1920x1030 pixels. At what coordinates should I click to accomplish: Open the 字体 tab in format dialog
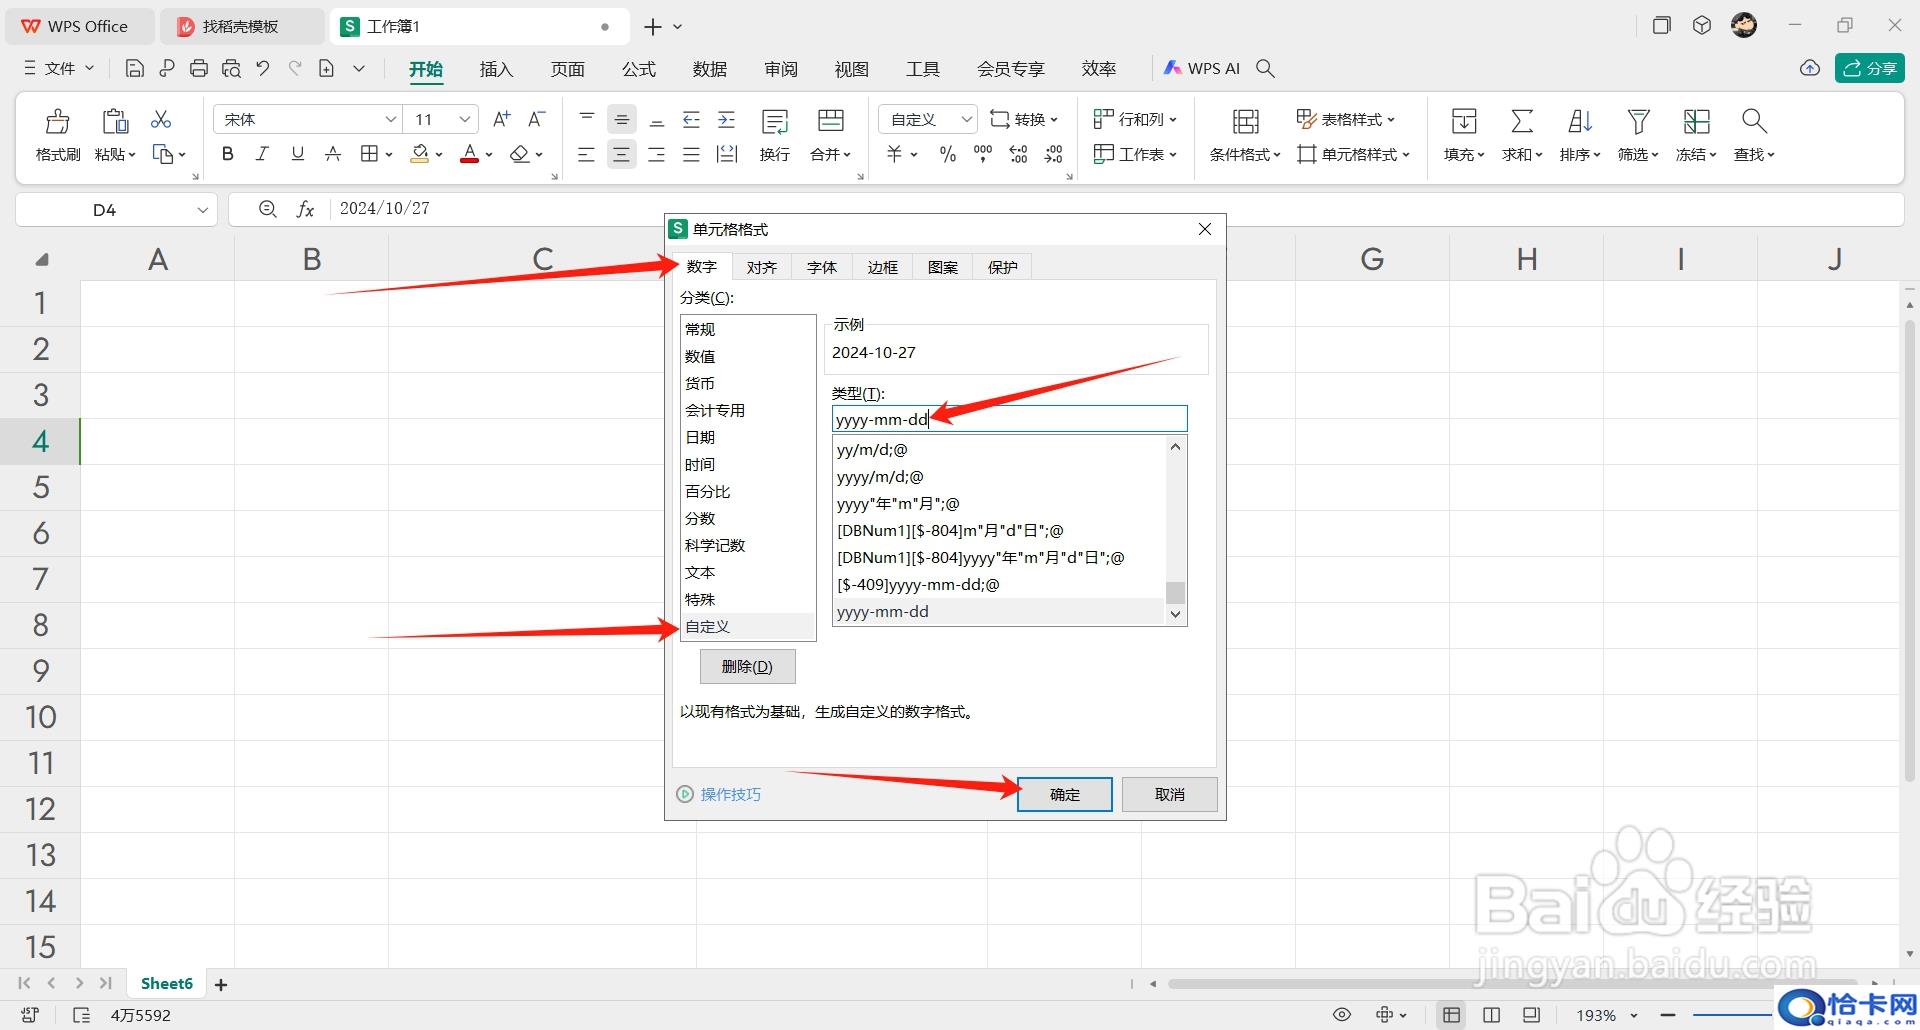coord(822,267)
